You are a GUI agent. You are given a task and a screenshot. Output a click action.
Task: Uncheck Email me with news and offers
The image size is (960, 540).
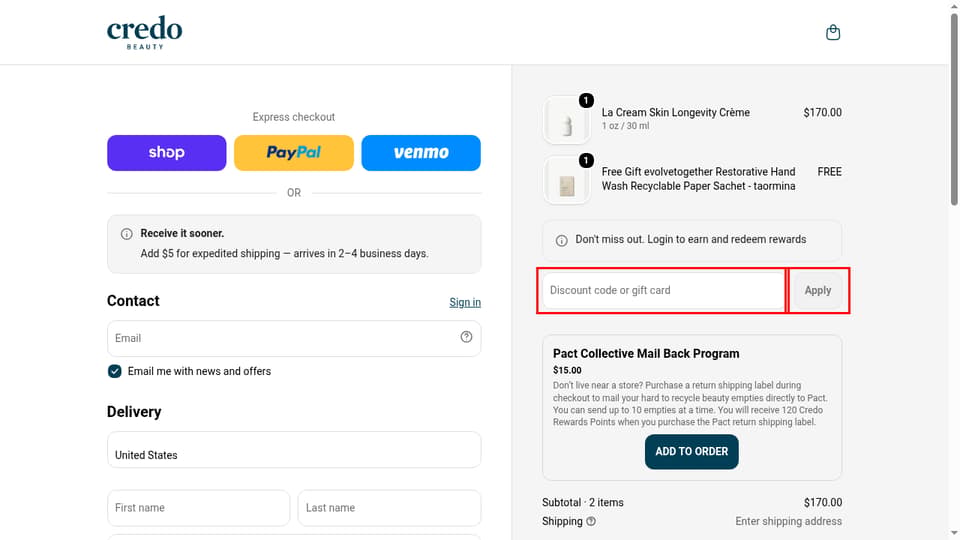[114, 371]
